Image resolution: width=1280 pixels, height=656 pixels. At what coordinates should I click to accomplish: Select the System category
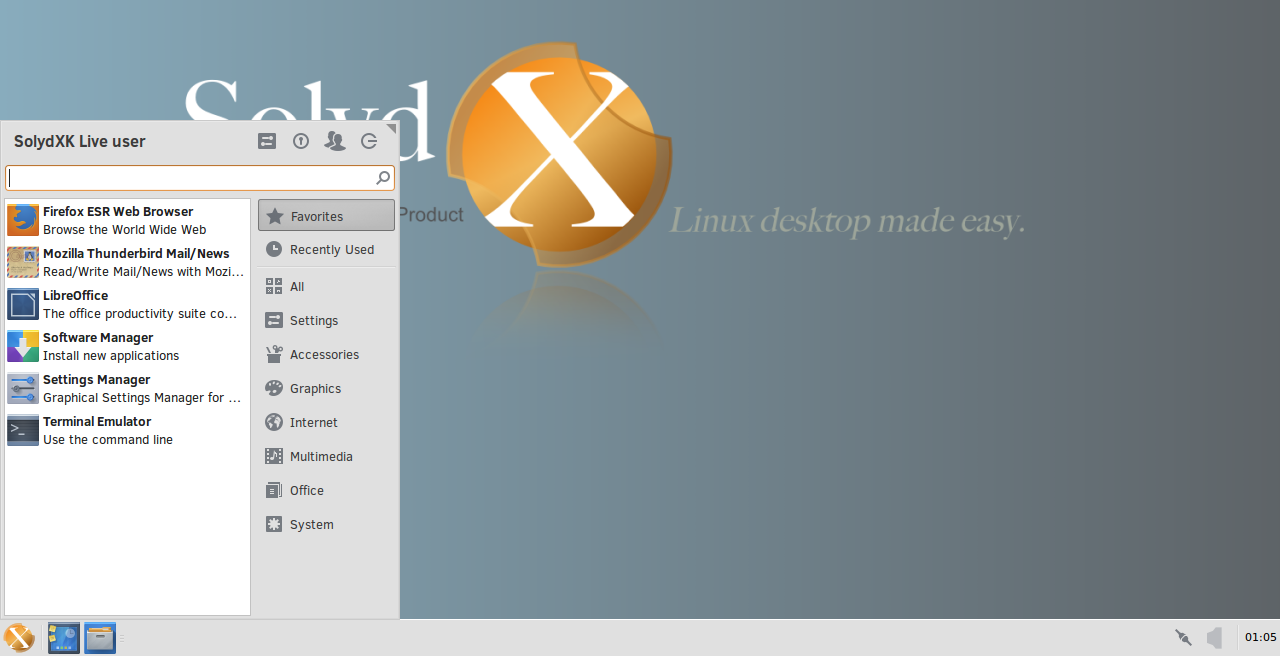point(326,524)
